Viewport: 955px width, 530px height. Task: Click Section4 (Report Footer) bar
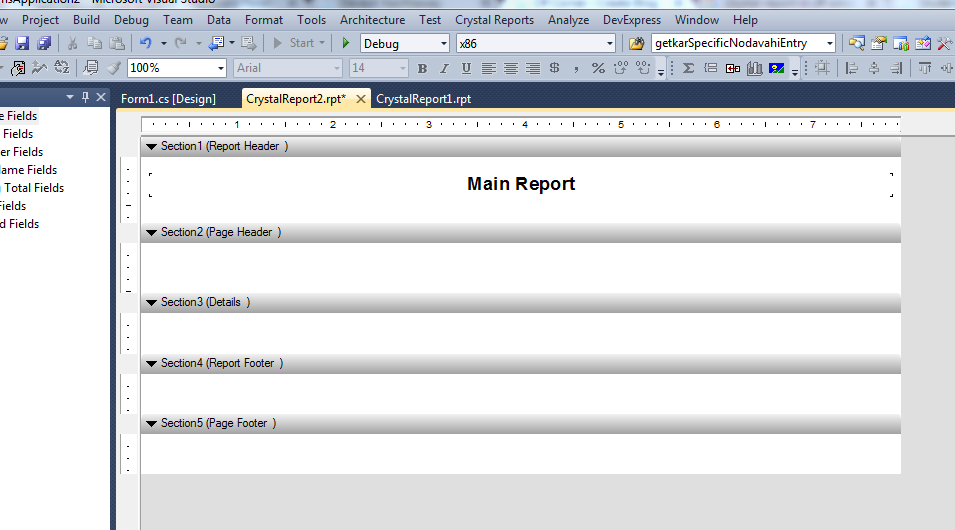point(521,363)
